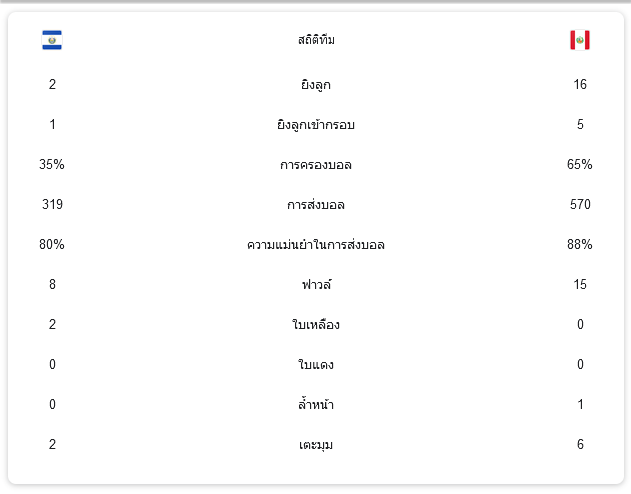Select the 319 passes value

coord(52,204)
